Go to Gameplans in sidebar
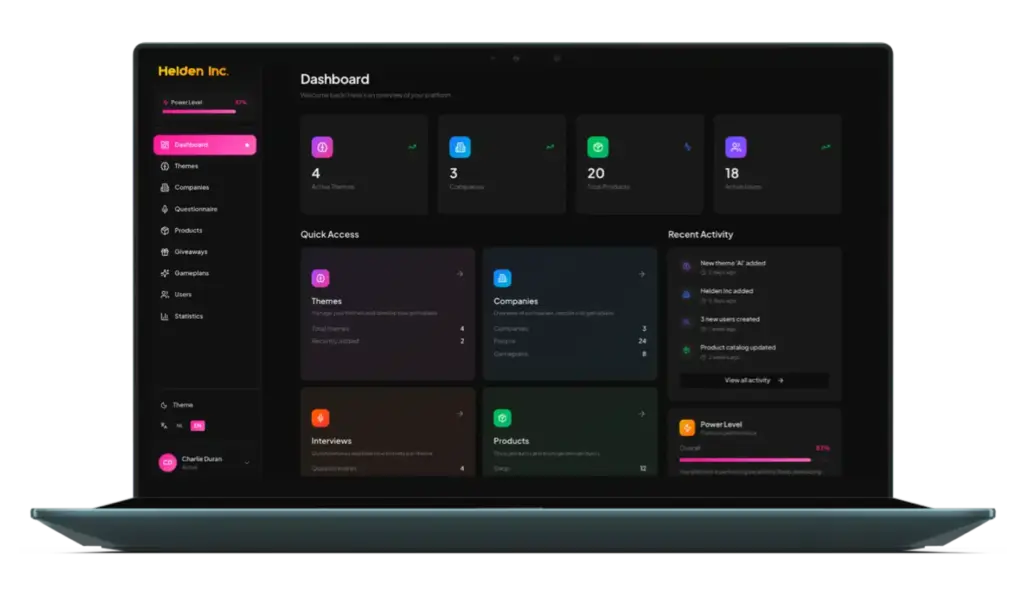Viewport: 1024px width, 607px height. coord(191,273)
